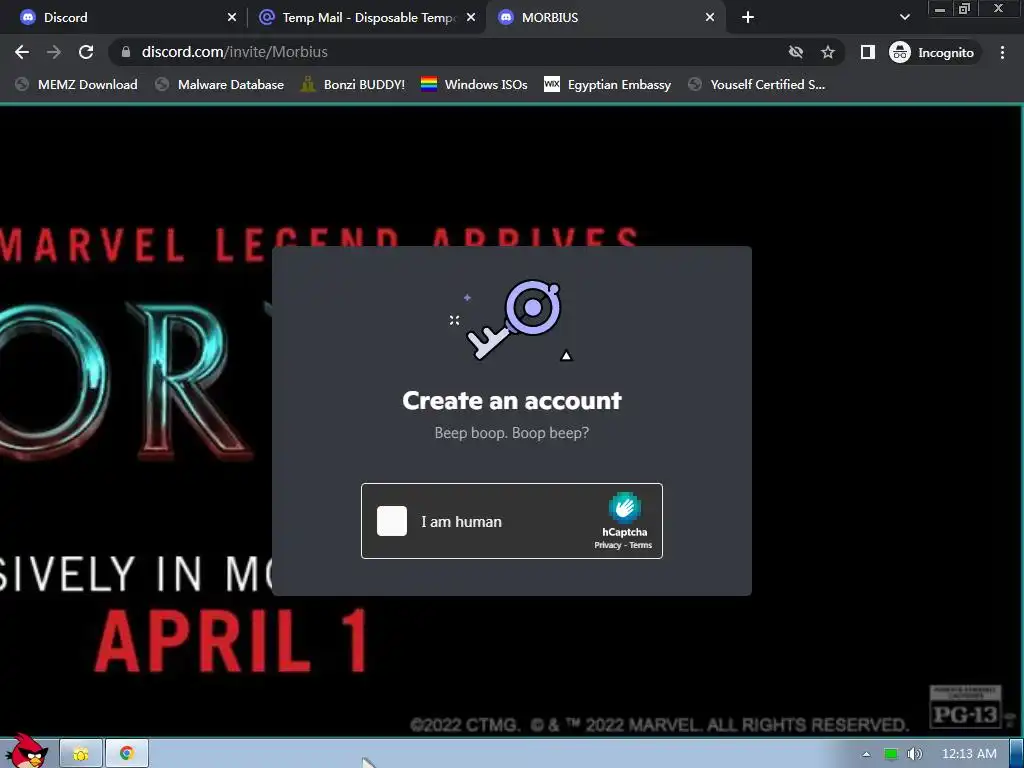
Task: Open the file explorer taskbar icon
Action: [x=81, y=754]
